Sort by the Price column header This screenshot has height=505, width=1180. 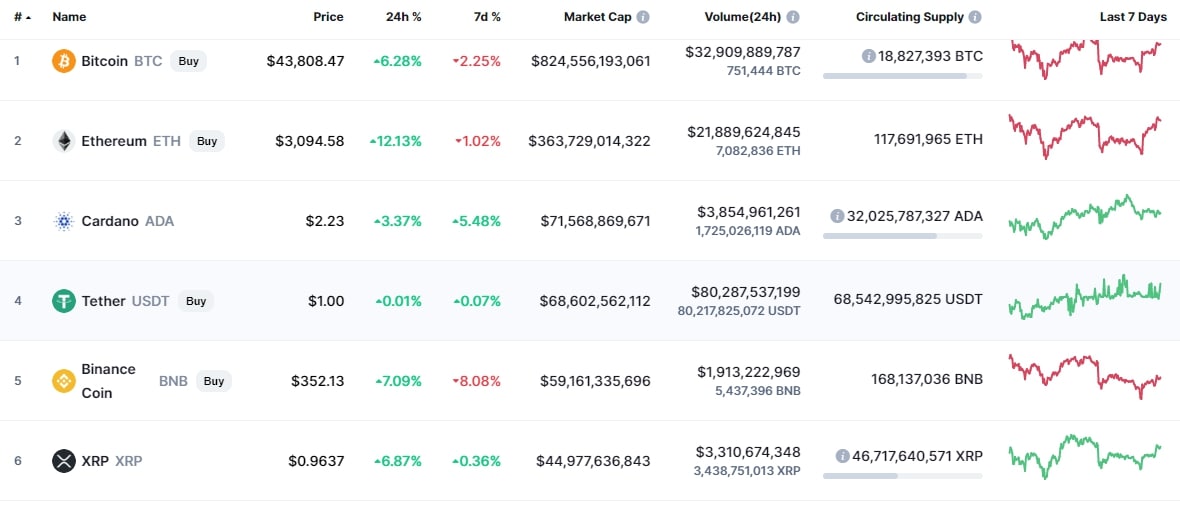[x=327, y=17]
